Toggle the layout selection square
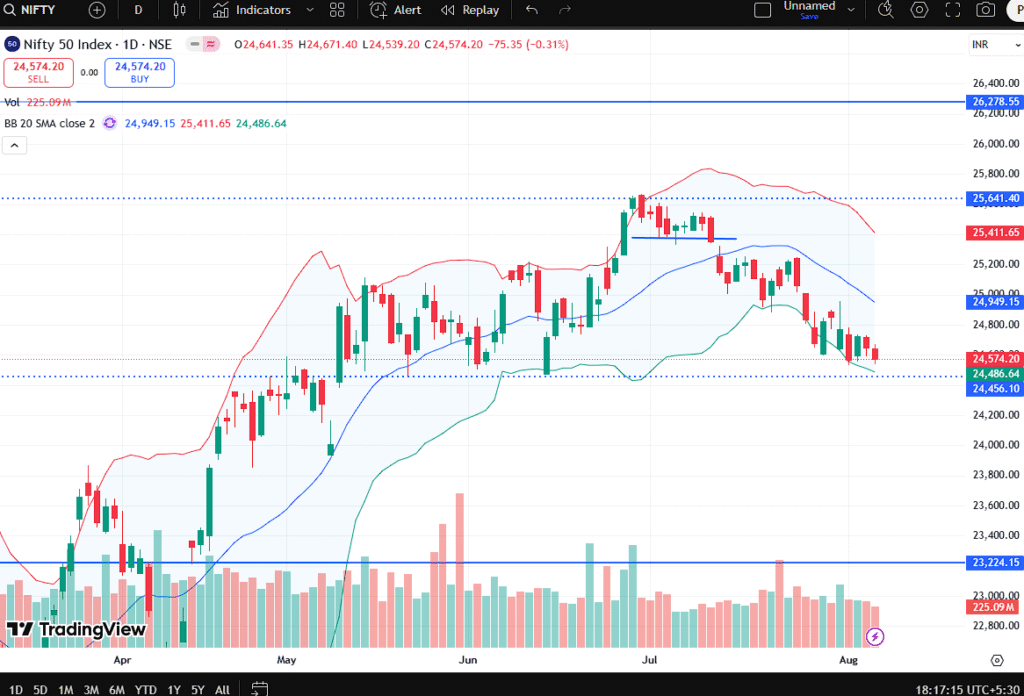The width and height of the screenshot is (1024, 696). 763,10
